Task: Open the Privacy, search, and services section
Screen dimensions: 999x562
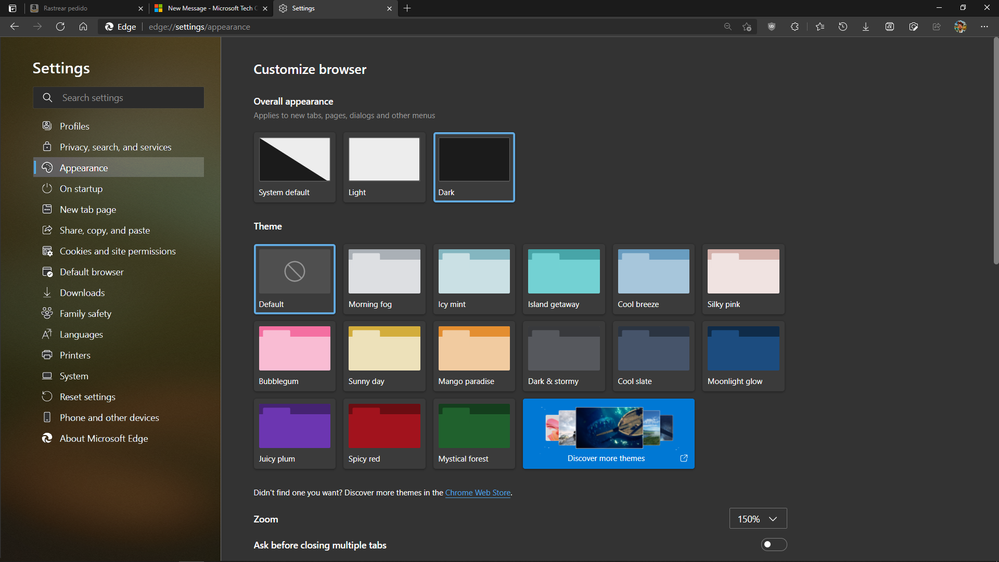Action: coord(115,147)
